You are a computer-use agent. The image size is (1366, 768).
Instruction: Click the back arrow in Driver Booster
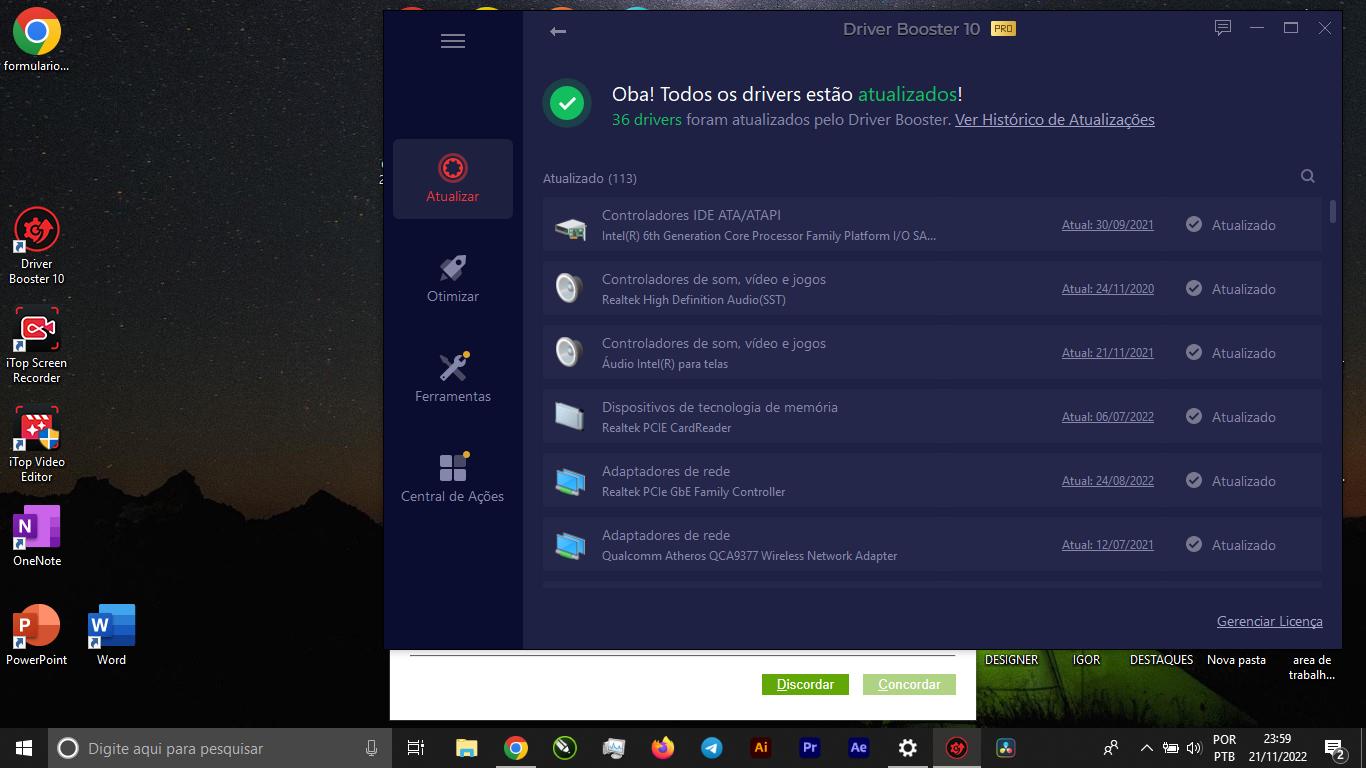[x=558, y=31]
